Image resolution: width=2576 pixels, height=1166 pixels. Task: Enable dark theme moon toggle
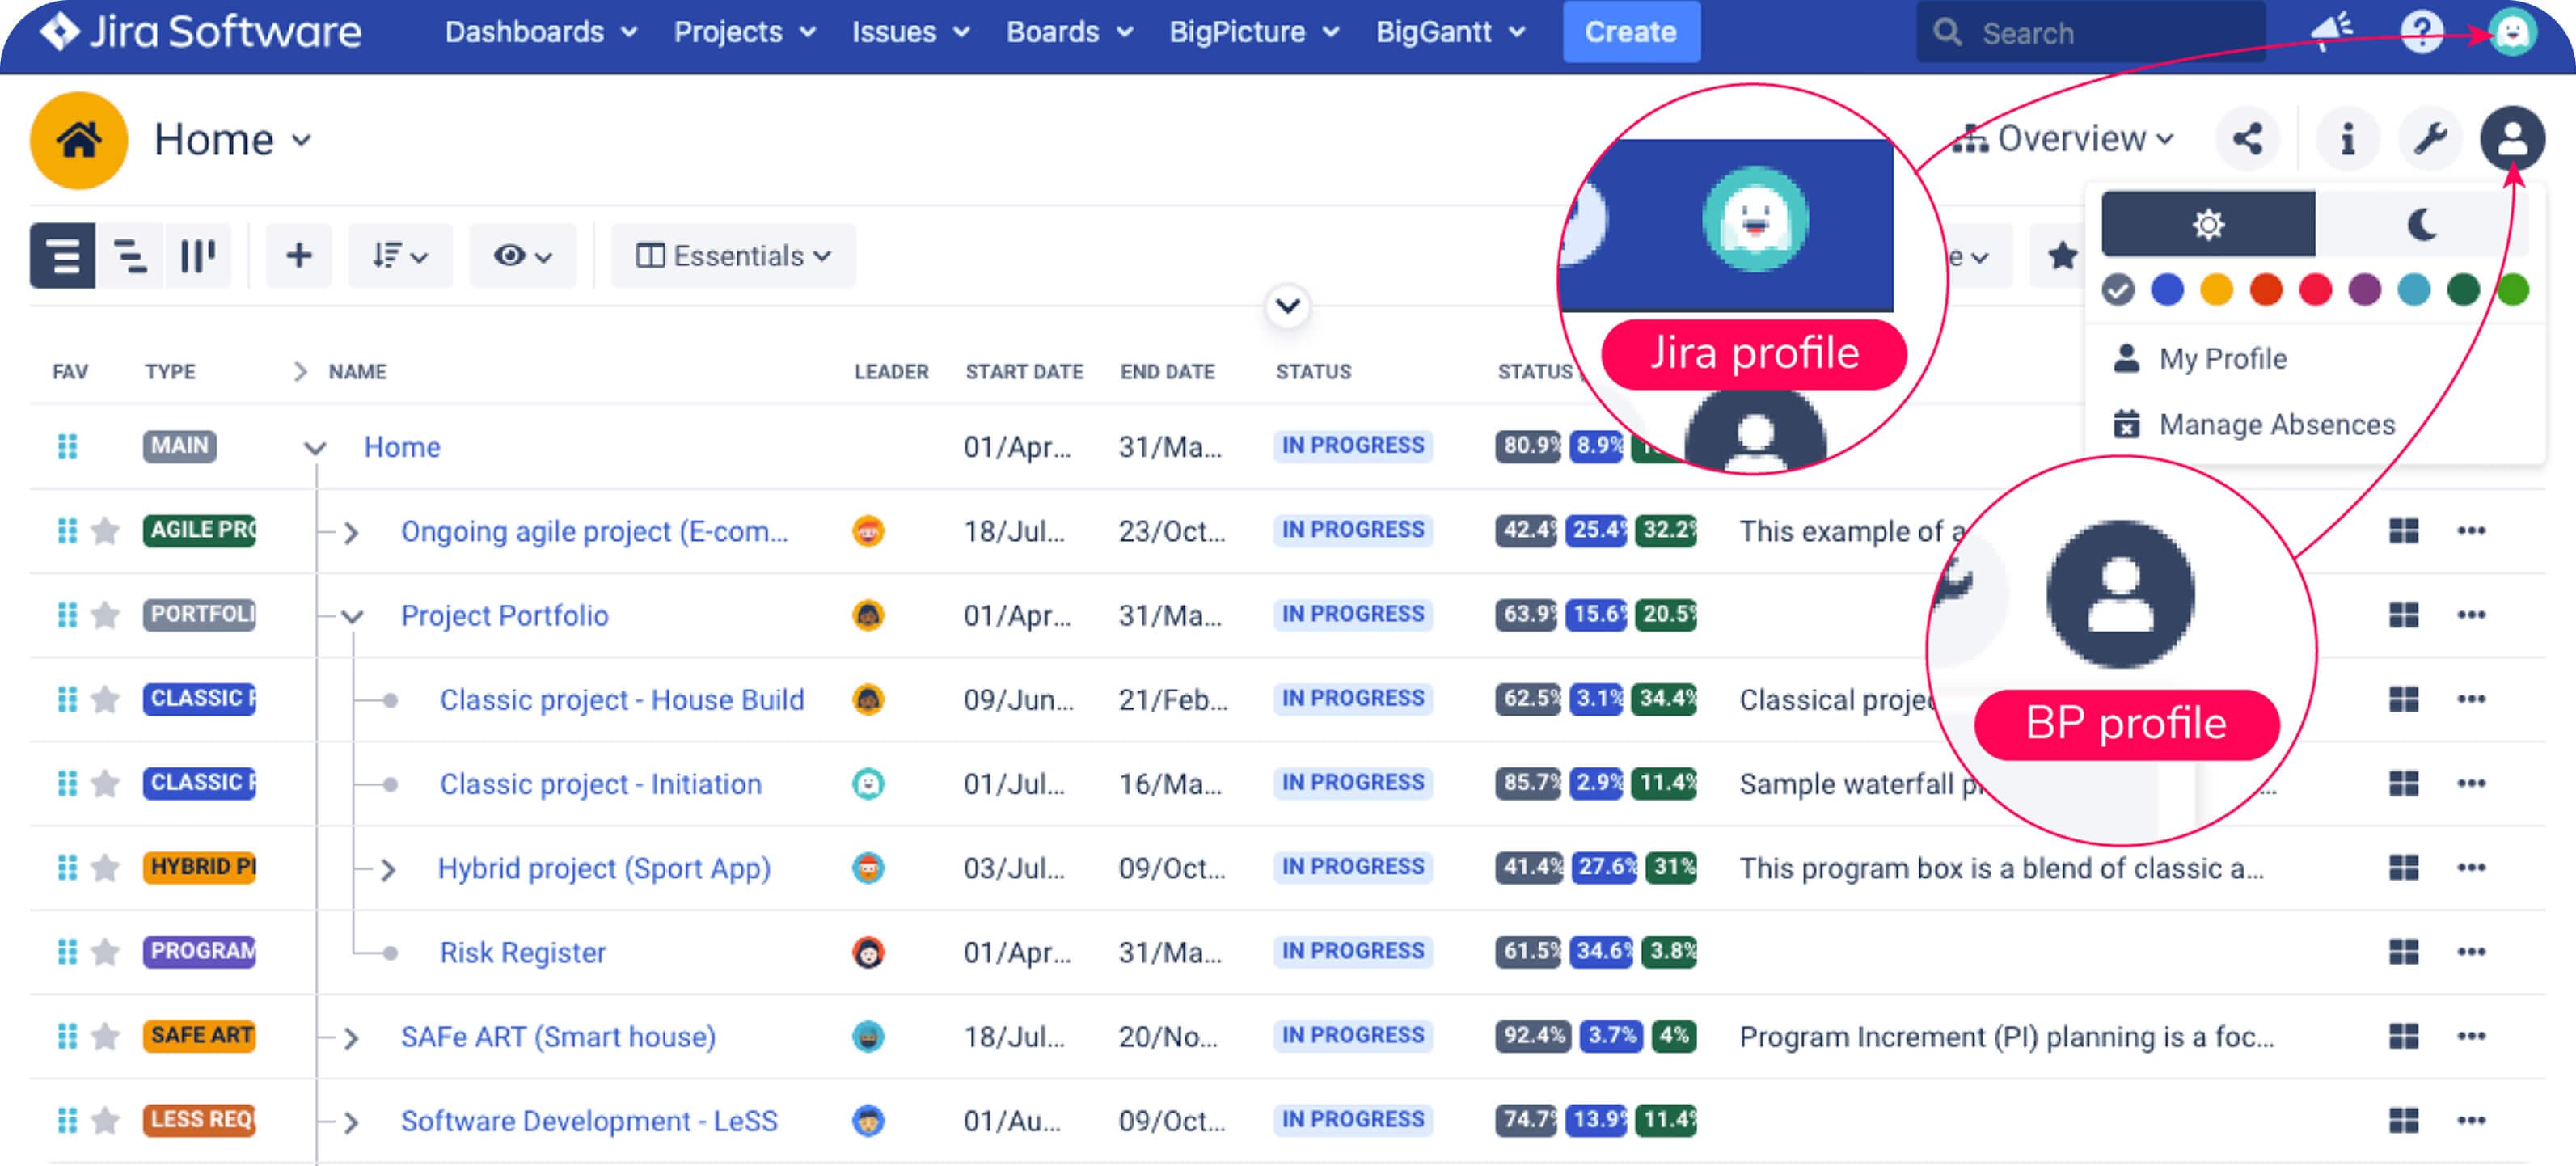pyautogui.click(x=2421, y=224)
